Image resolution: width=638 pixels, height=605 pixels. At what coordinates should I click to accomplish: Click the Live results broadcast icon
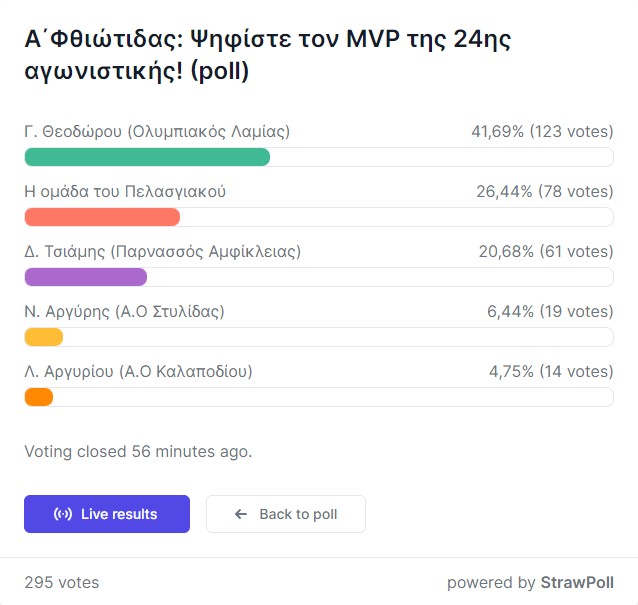63,514
